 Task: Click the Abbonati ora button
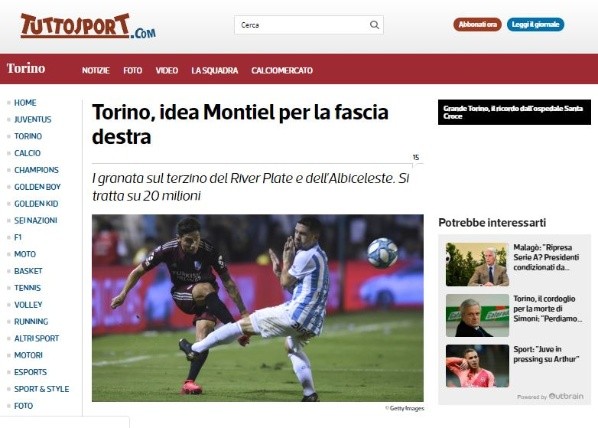(477, 25)
